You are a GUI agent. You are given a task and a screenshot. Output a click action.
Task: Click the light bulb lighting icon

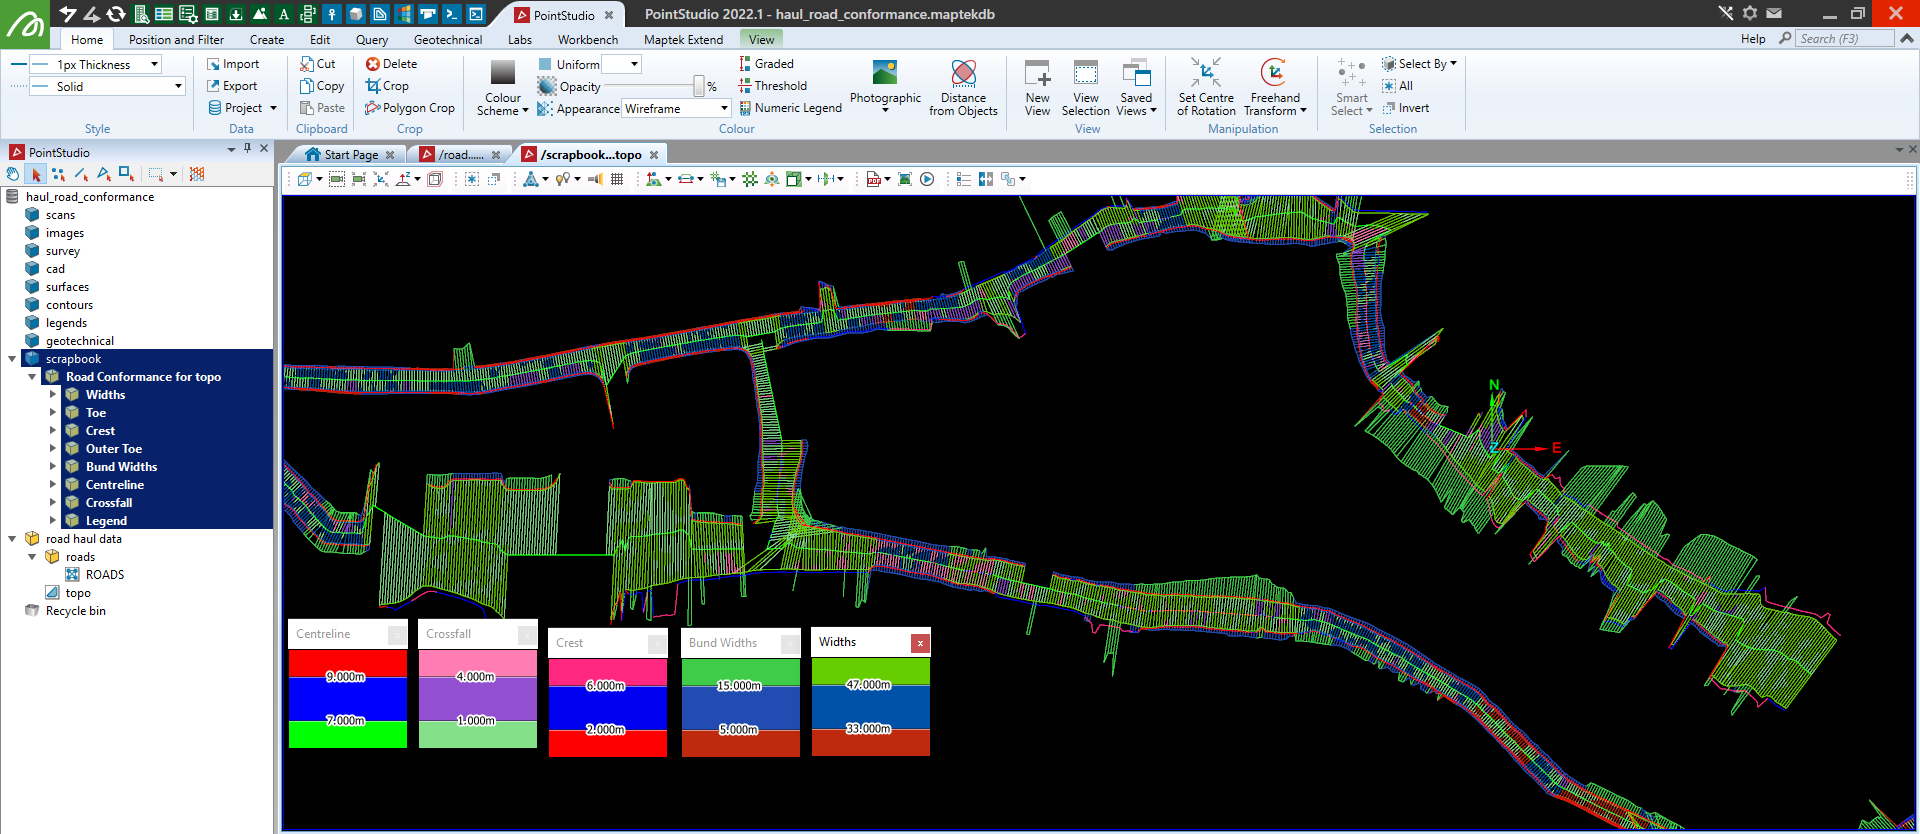[563, 179]
